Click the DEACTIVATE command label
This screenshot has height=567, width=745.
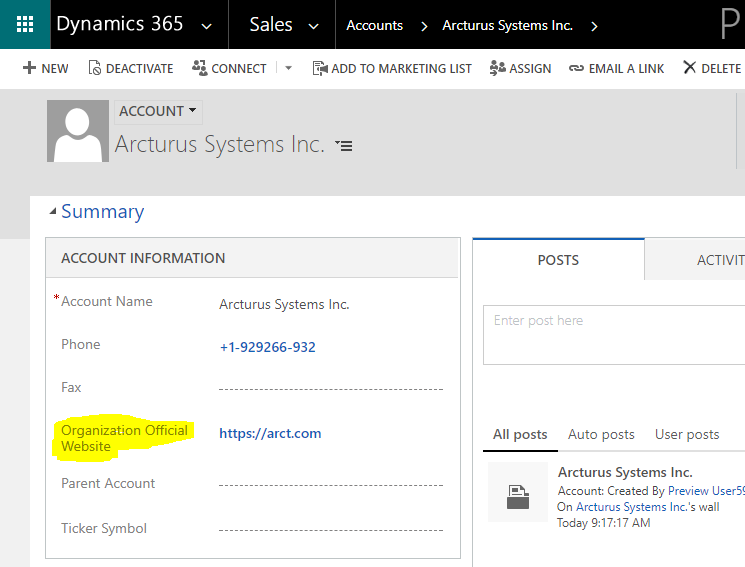(140, 69)
